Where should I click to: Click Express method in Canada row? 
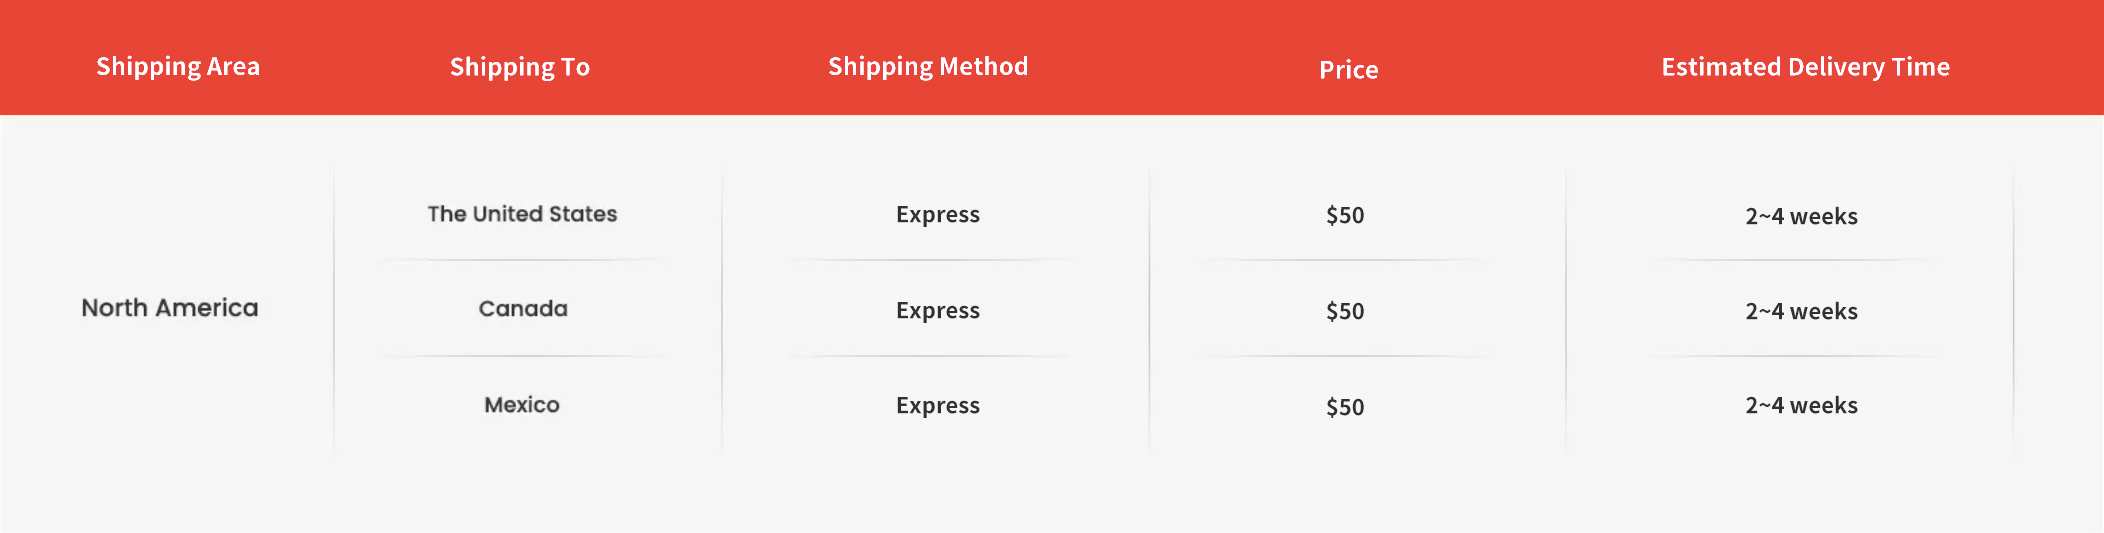[938, 311]
